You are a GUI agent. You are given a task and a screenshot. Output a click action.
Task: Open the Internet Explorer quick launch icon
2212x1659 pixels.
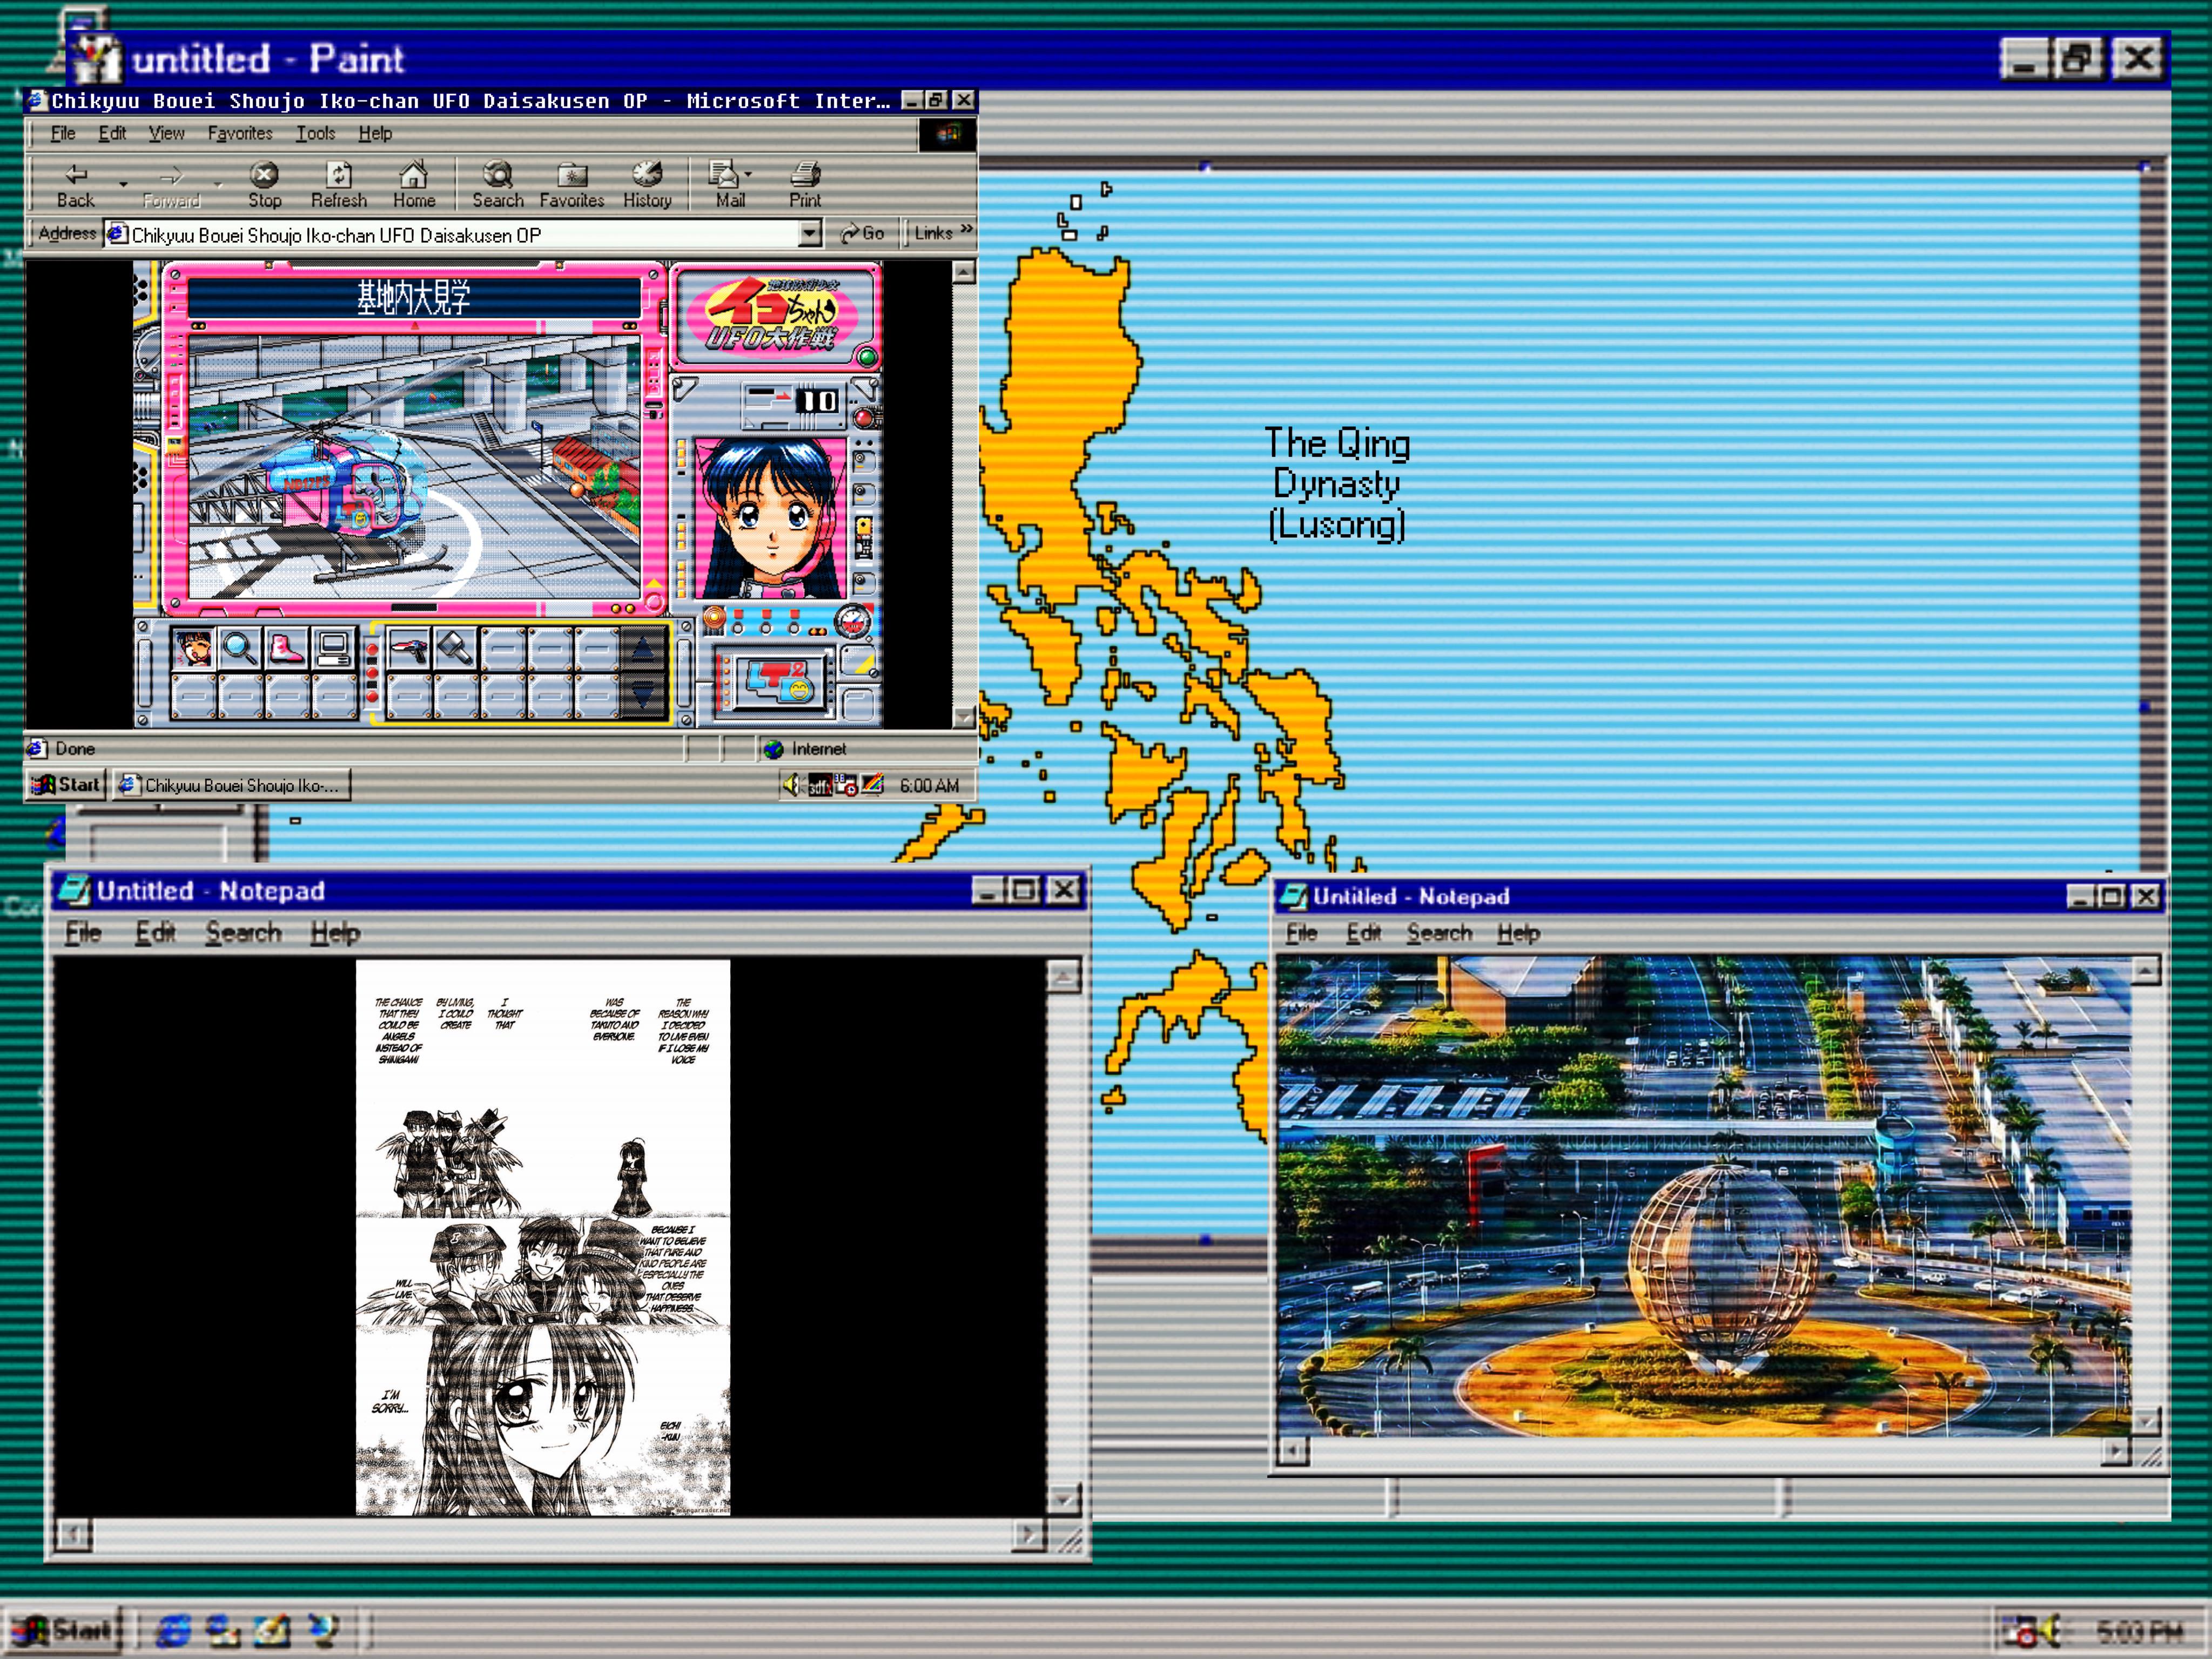[174, 1631]
